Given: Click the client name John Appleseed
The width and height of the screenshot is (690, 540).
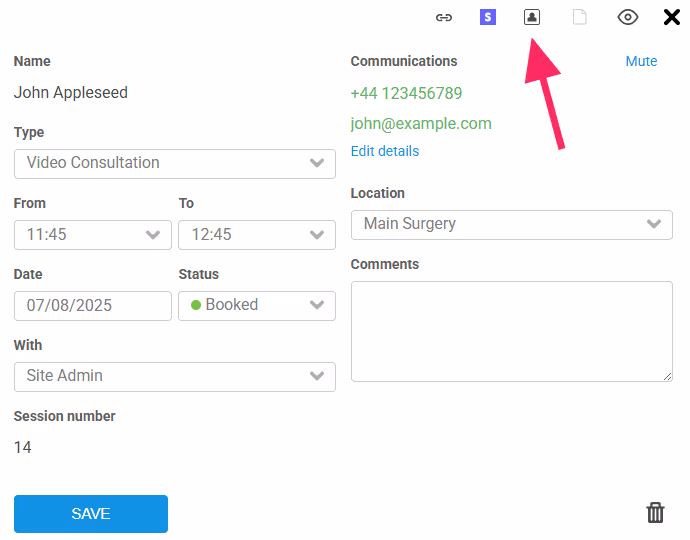Looking at the screenshot, I should click(71, 92).
